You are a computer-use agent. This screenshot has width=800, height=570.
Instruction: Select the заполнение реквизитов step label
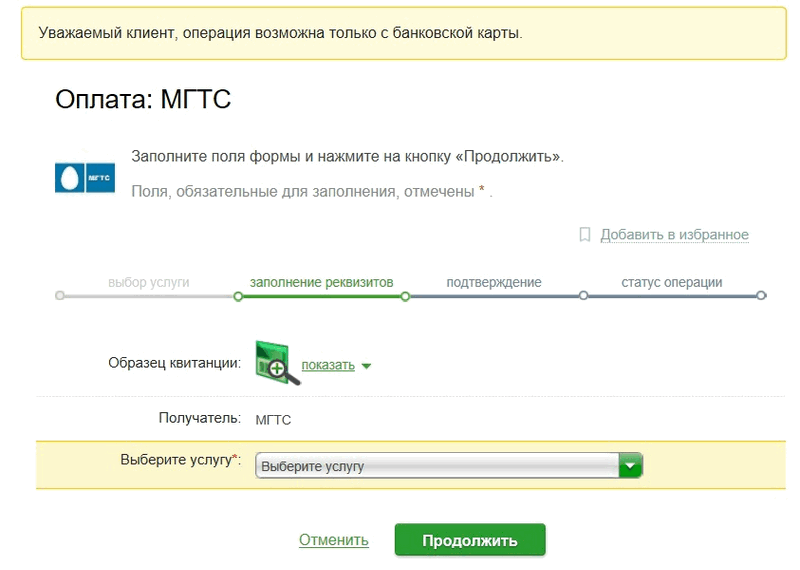pos(321,282)
